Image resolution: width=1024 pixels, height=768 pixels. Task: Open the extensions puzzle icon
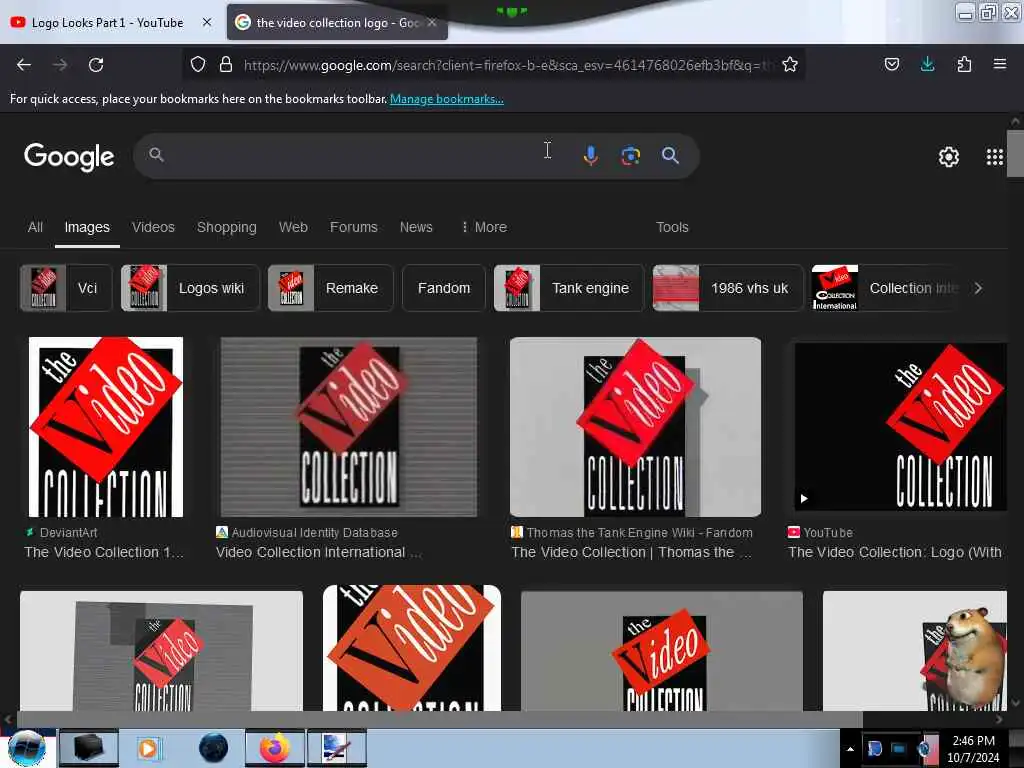(x=964, y=64)
